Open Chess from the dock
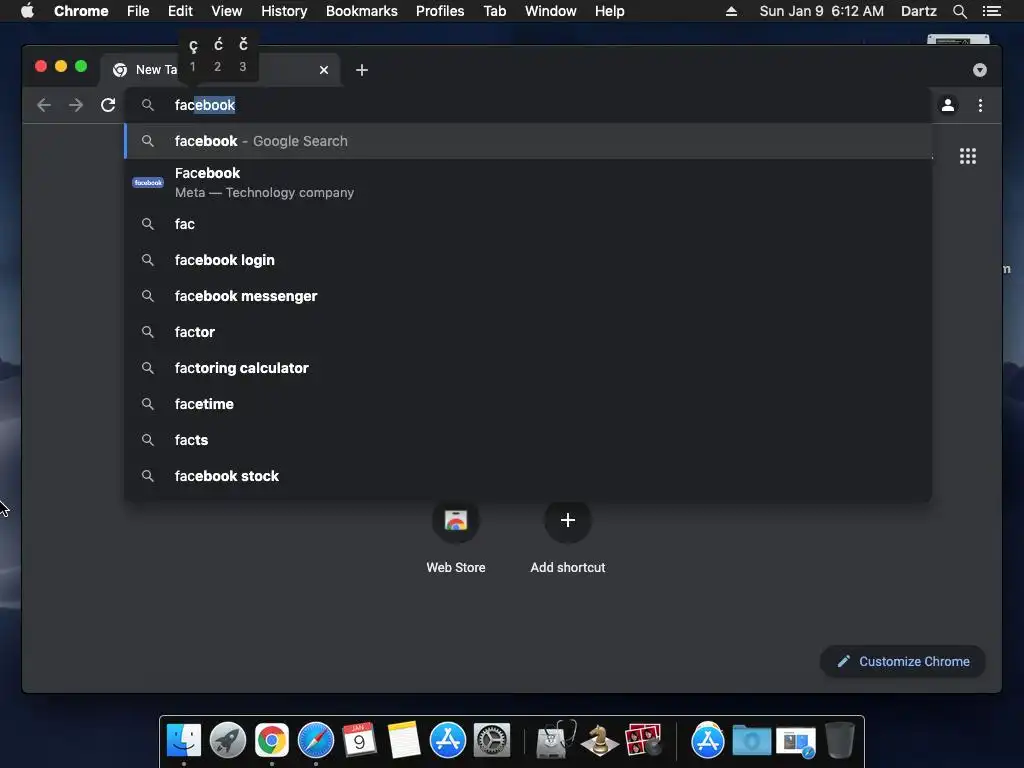The image size is (1024, 768). pyautogui.click(x=600, y=741)
